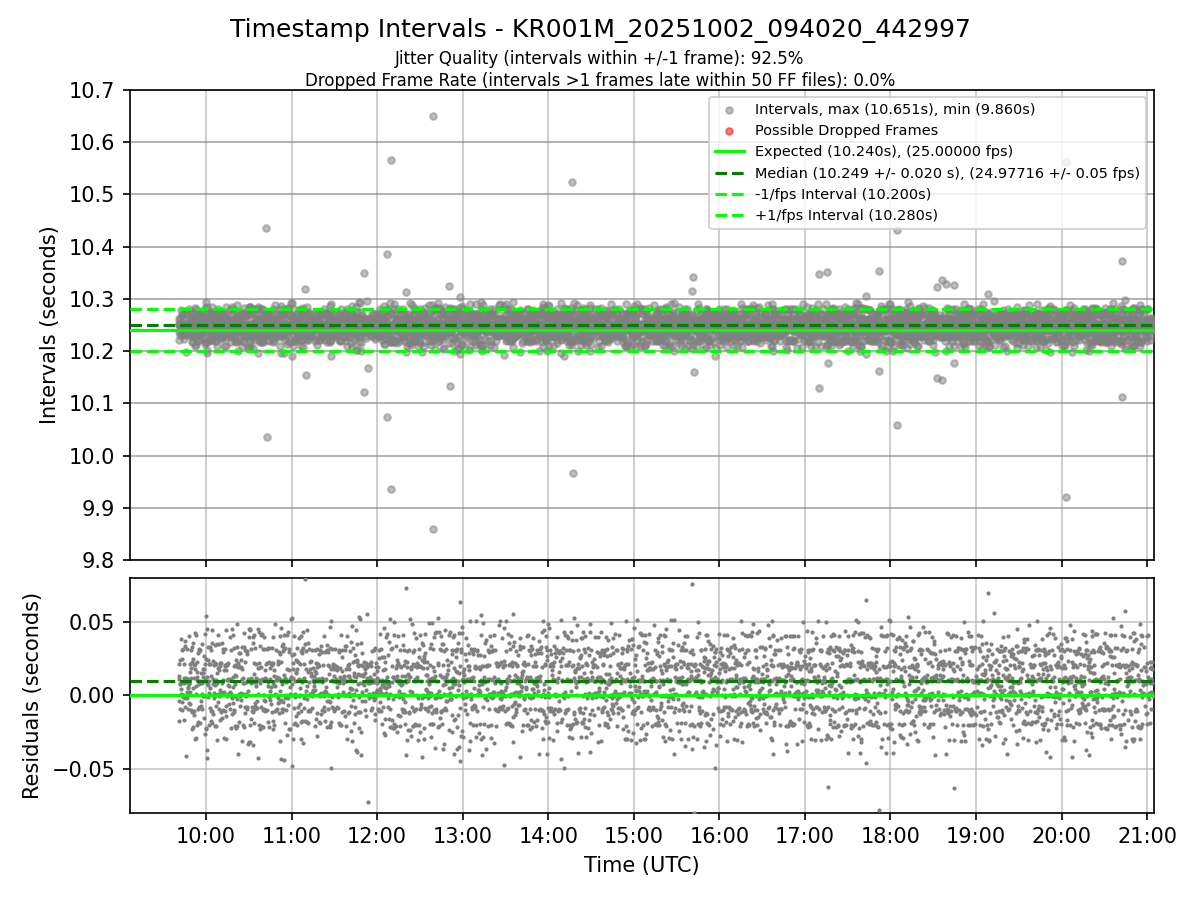The width and height of the screenshot is (1200, 900).
Task: Click the 19:00 time tick label
Action: (976, 836)
